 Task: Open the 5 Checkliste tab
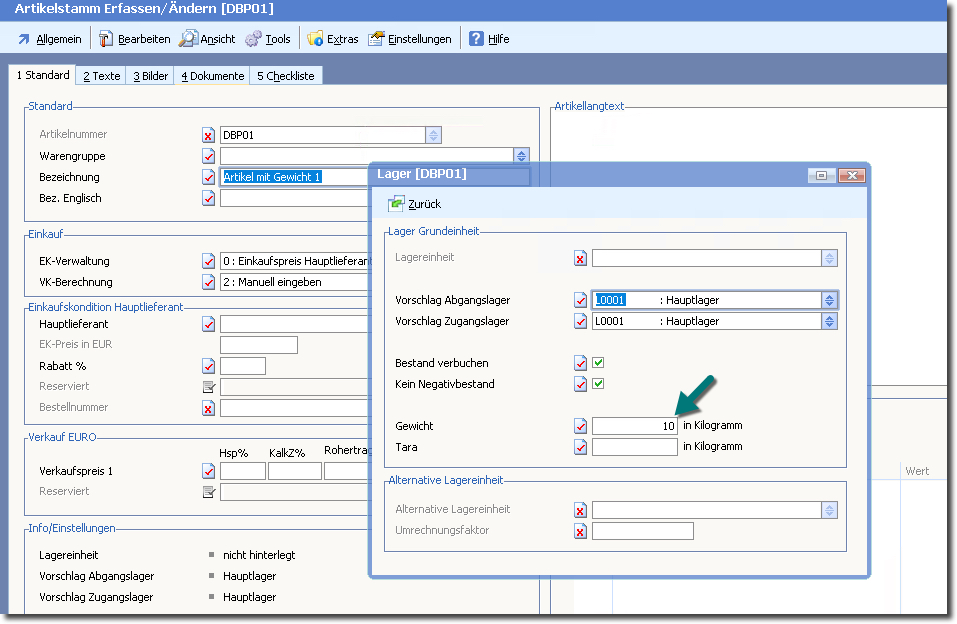pos(285,76)
